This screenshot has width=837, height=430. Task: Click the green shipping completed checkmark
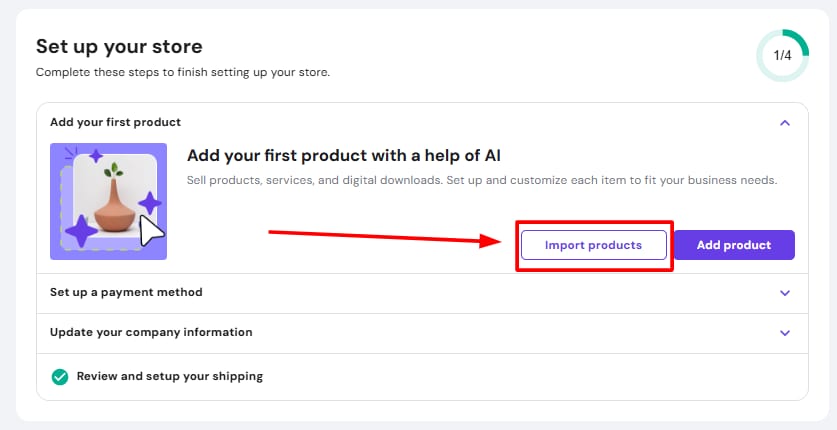(x=60, y=377)
